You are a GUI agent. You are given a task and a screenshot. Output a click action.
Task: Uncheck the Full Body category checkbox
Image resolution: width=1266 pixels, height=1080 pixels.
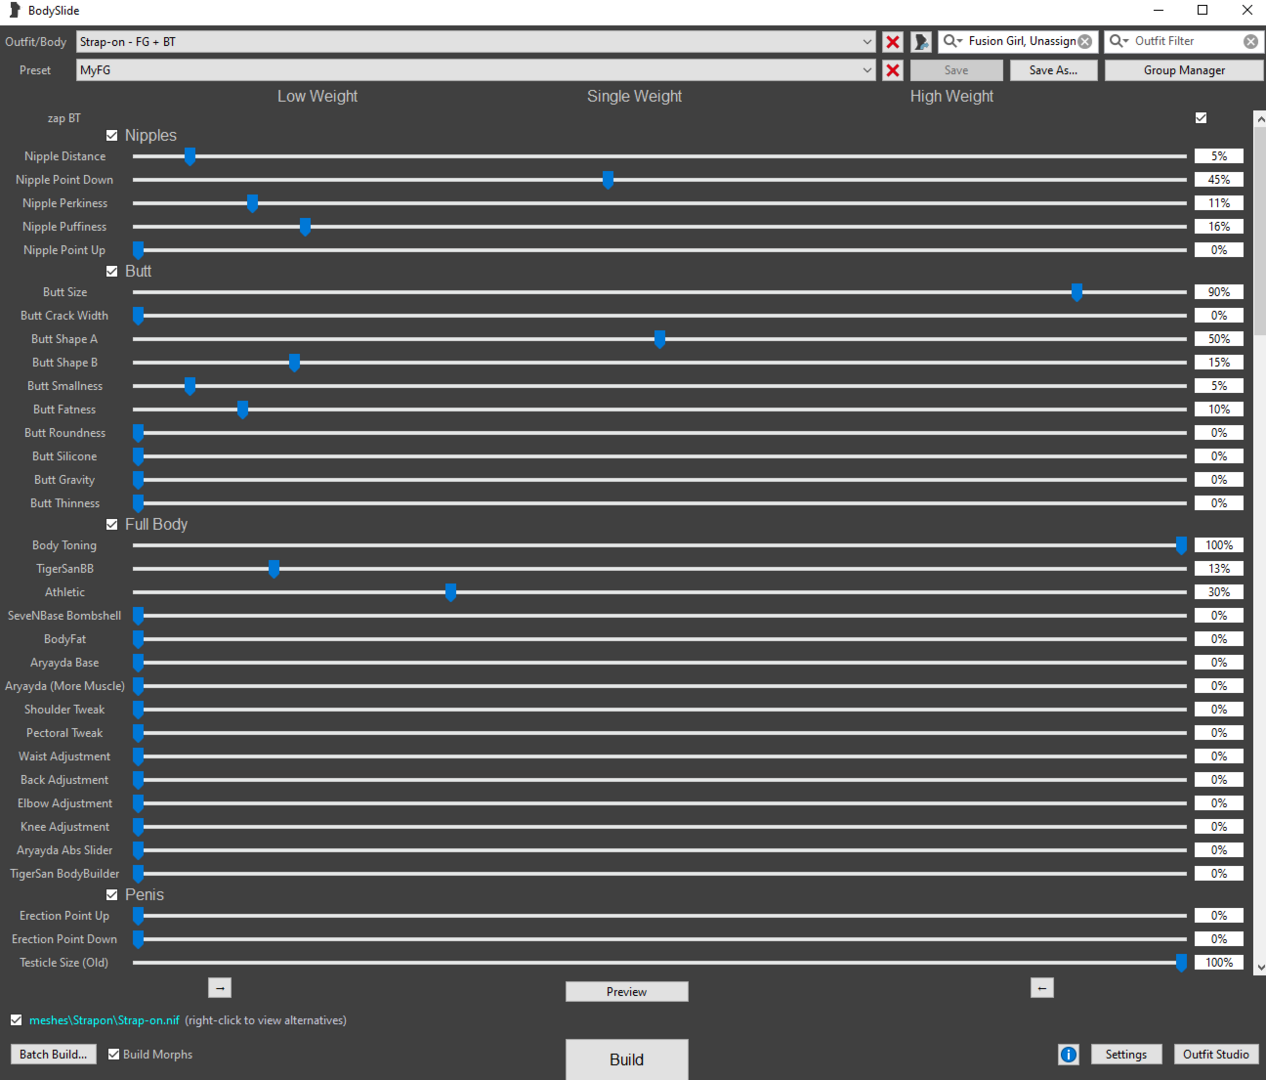112,524
